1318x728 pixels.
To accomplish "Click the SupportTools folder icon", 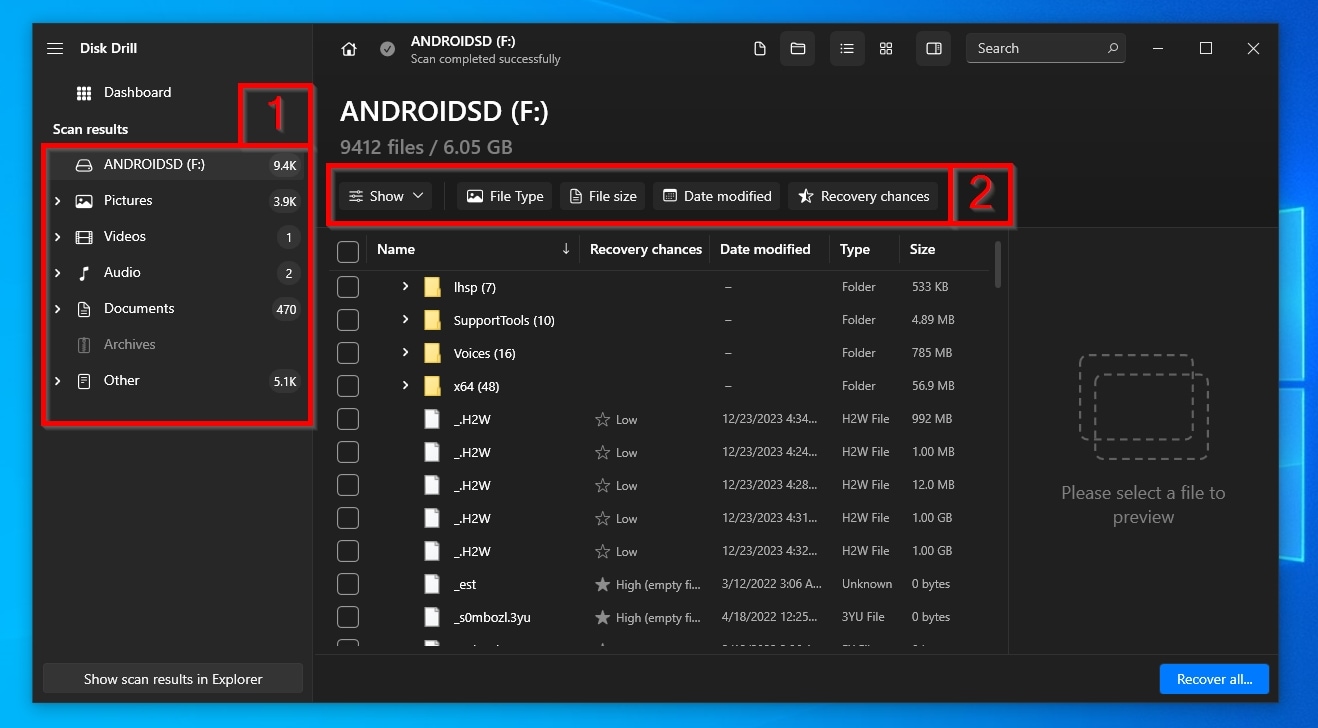I will [x=432, y=321].
